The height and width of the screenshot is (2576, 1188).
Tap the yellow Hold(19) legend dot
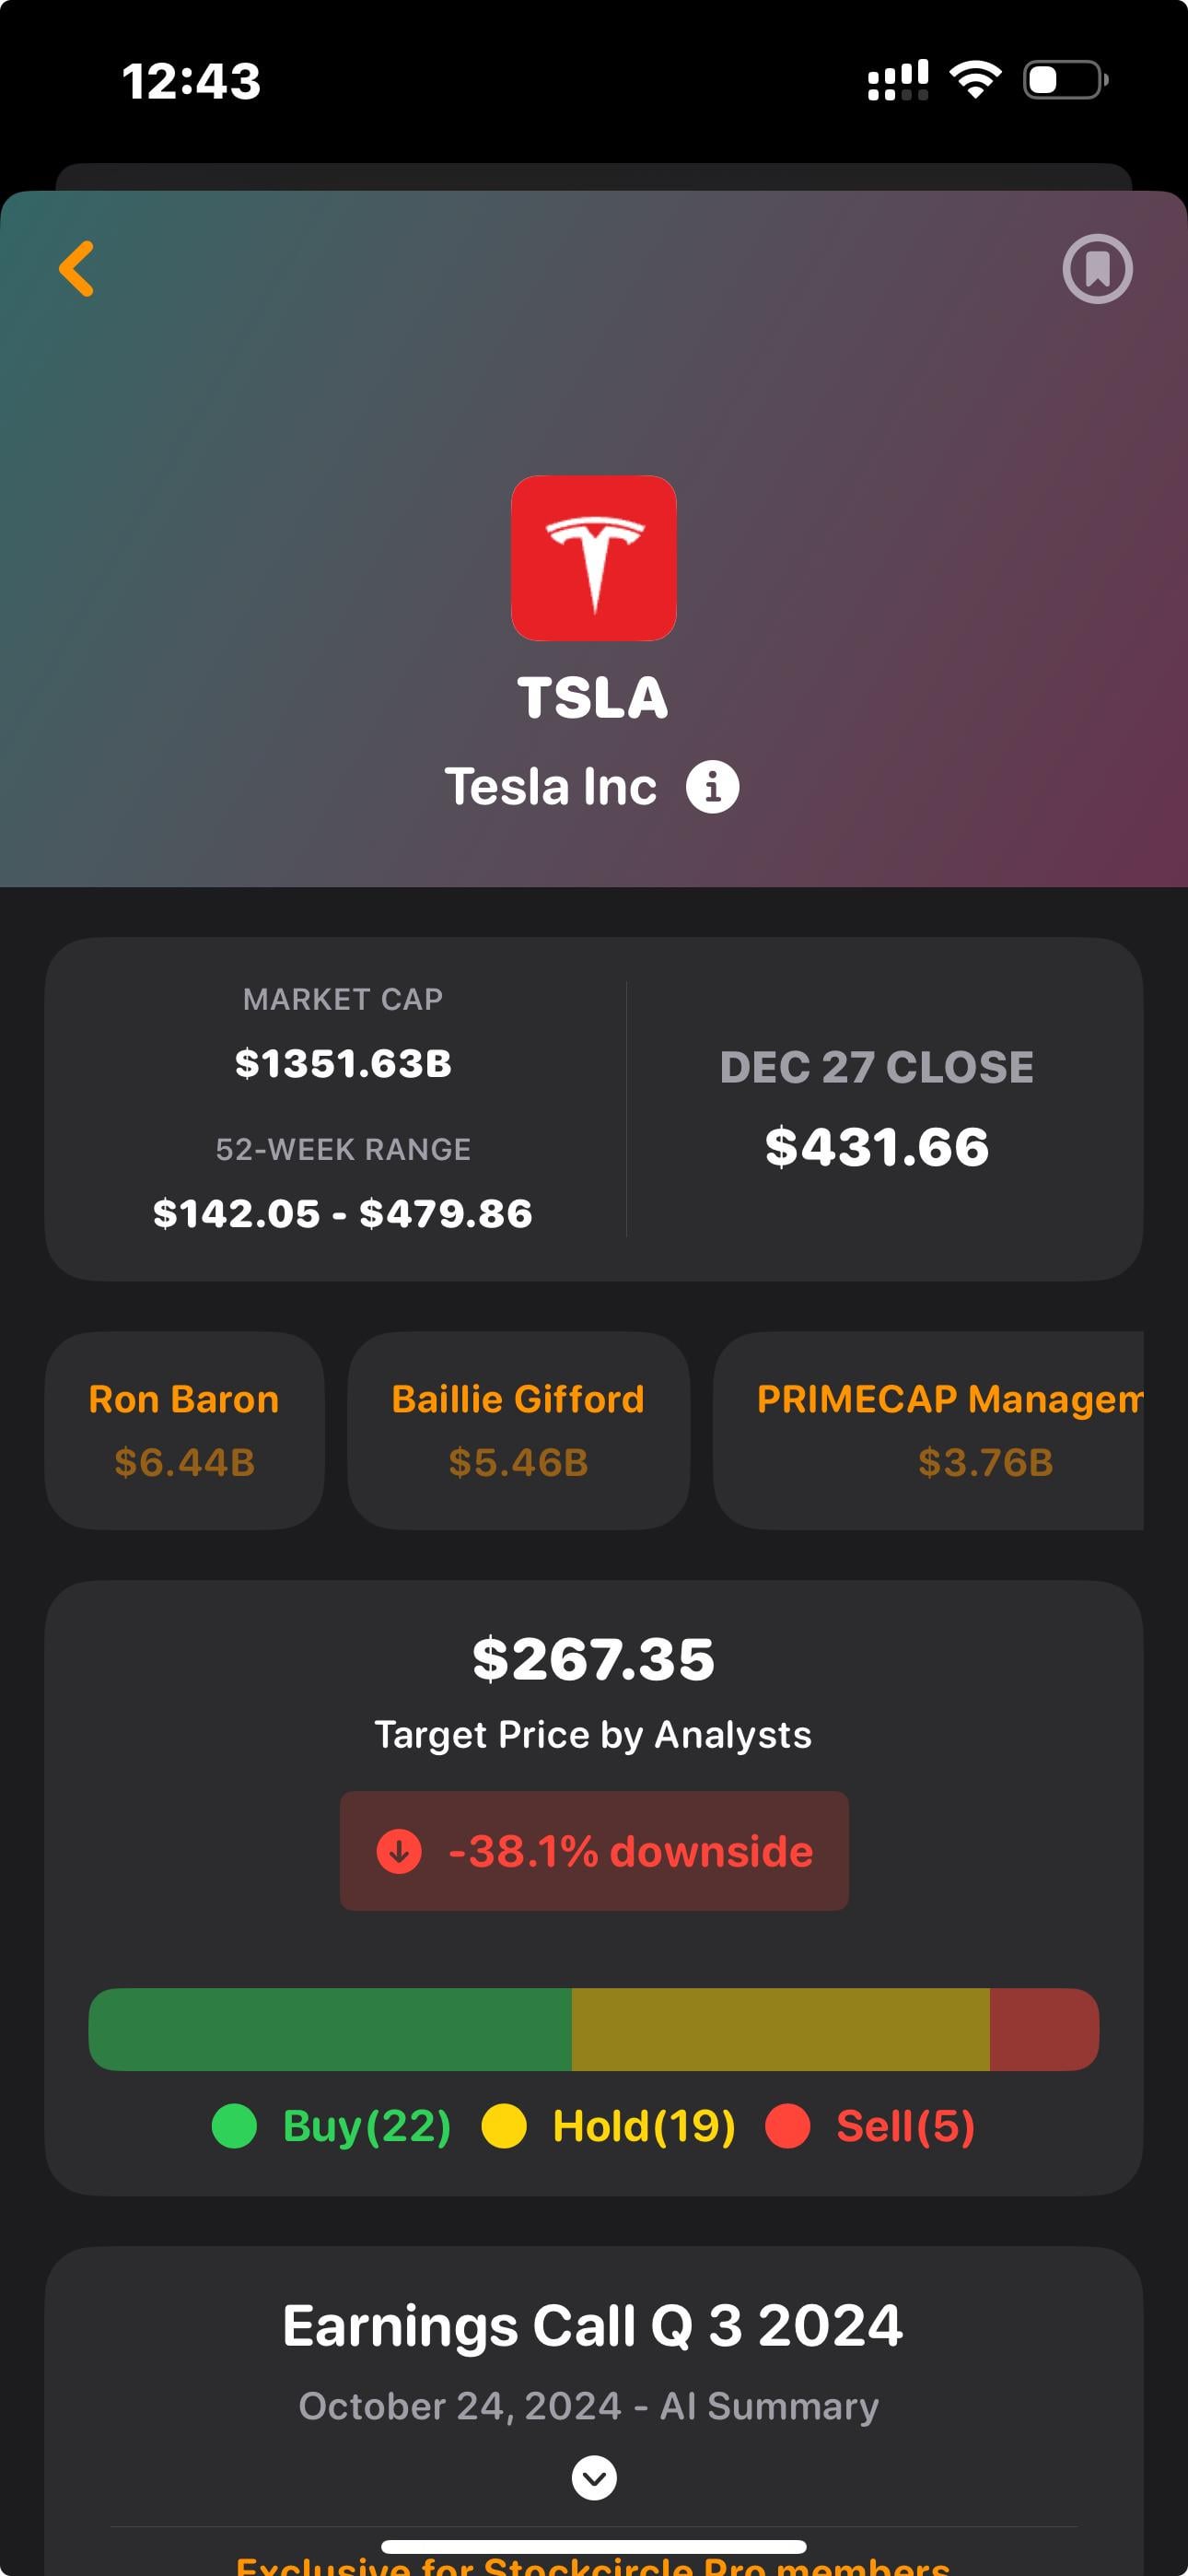[x=504, y=2126]
